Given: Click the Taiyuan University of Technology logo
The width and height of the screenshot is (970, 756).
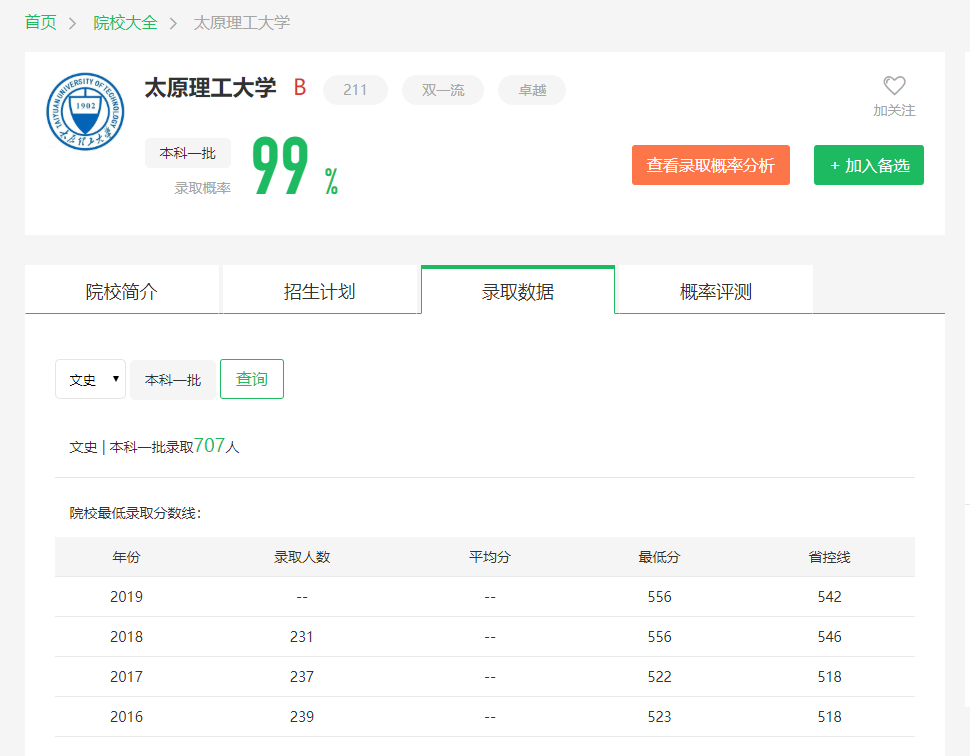Looking at the screenshot, I should (x=85, y=111).
